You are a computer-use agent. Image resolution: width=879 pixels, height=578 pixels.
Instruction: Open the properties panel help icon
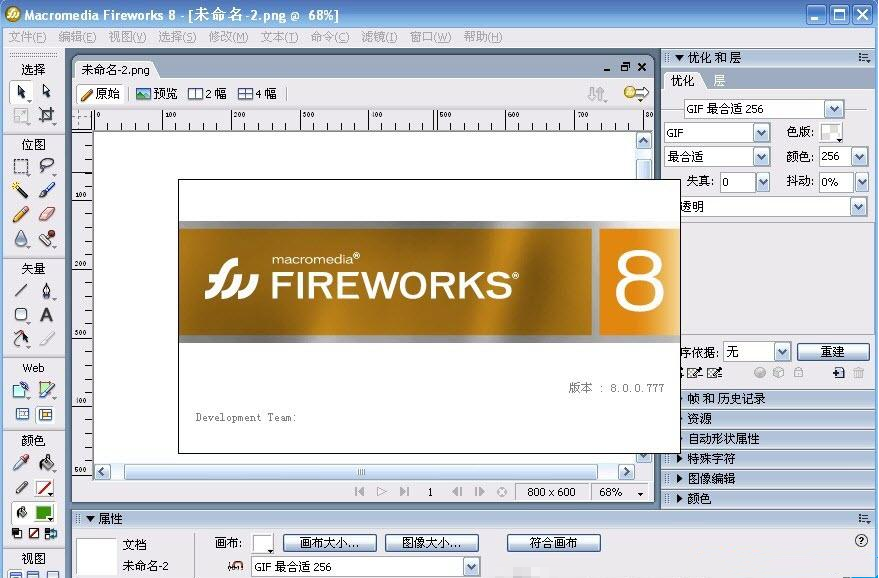pyautogui.click(x=861, y=541)
